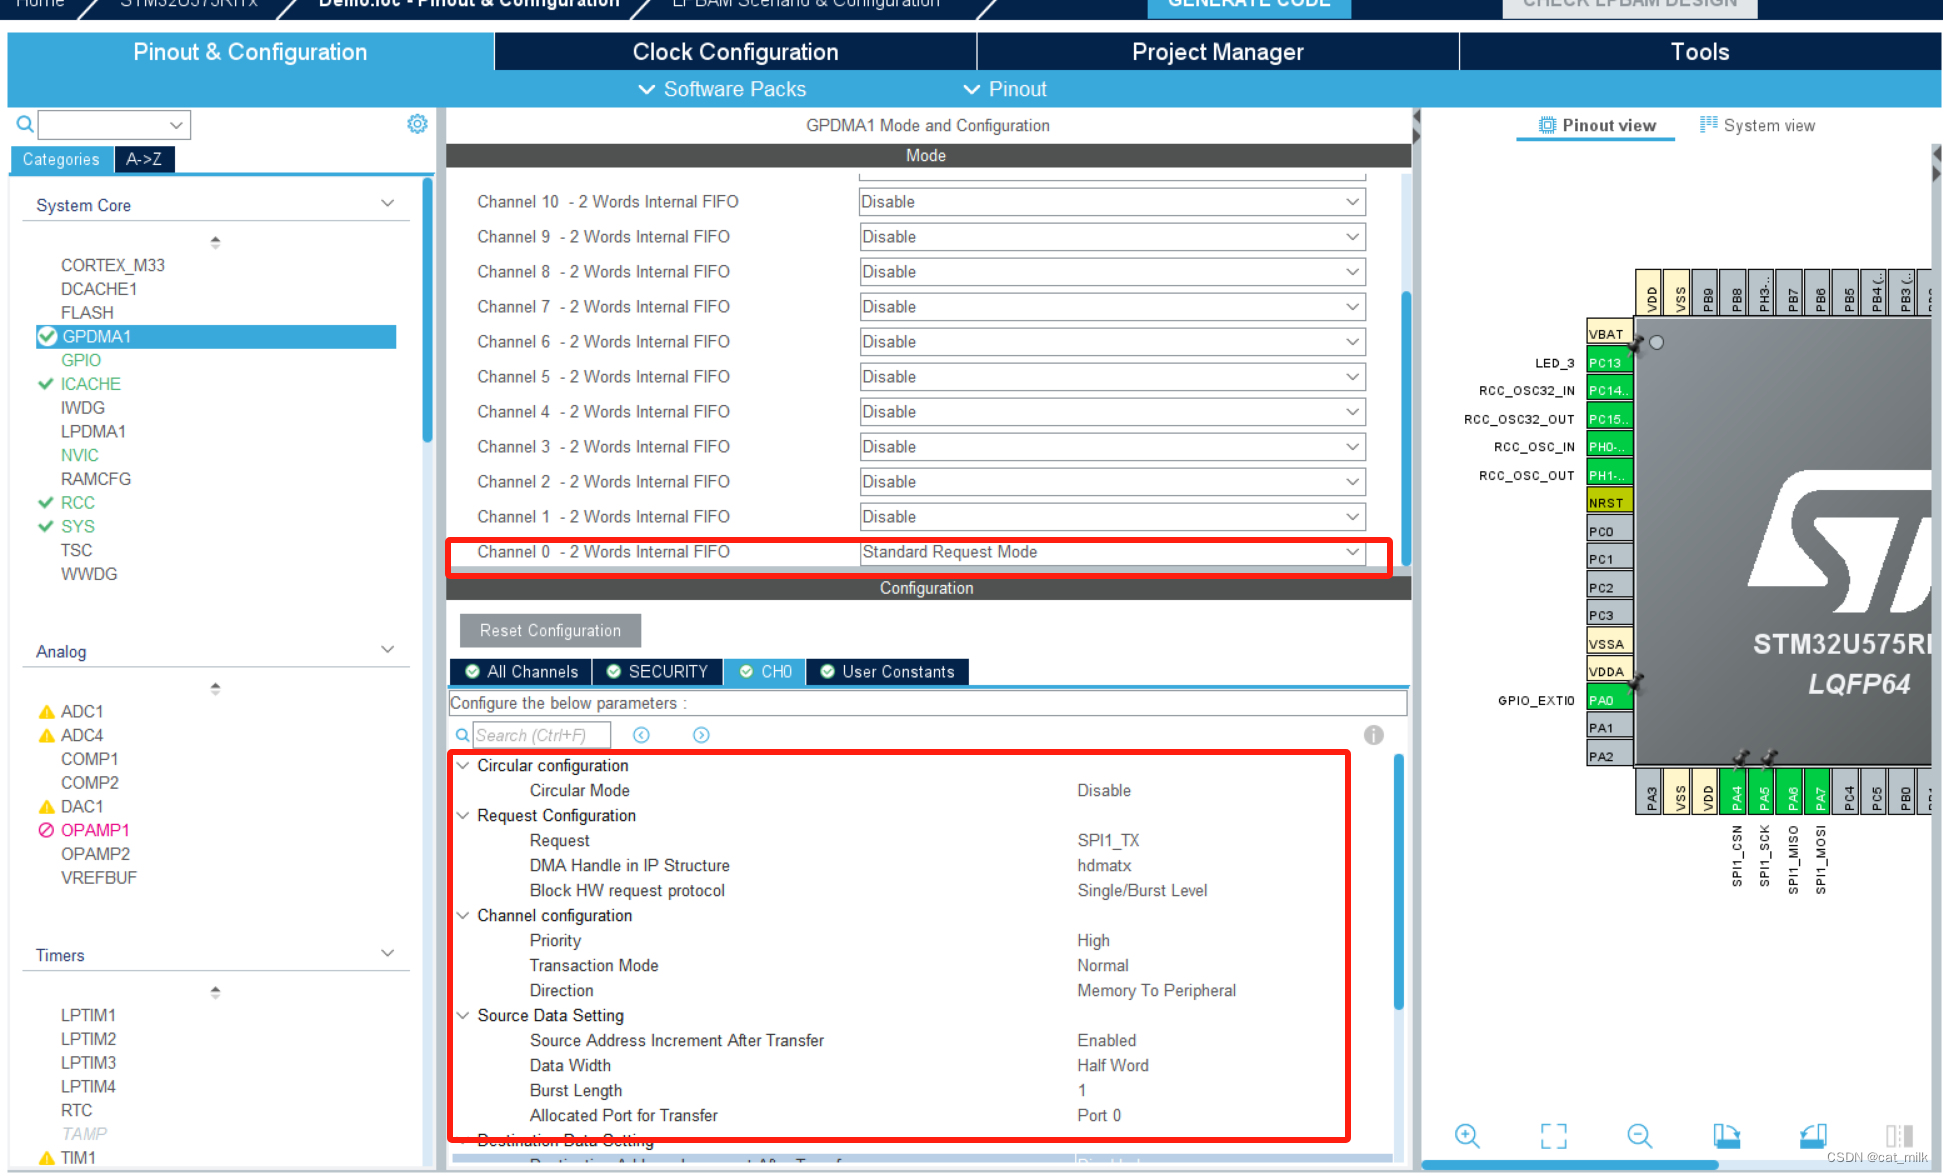The height and width of the screenshot is (1173, 1943).
Task: Collapse the System Core category
Action: [x=387, y=204]
